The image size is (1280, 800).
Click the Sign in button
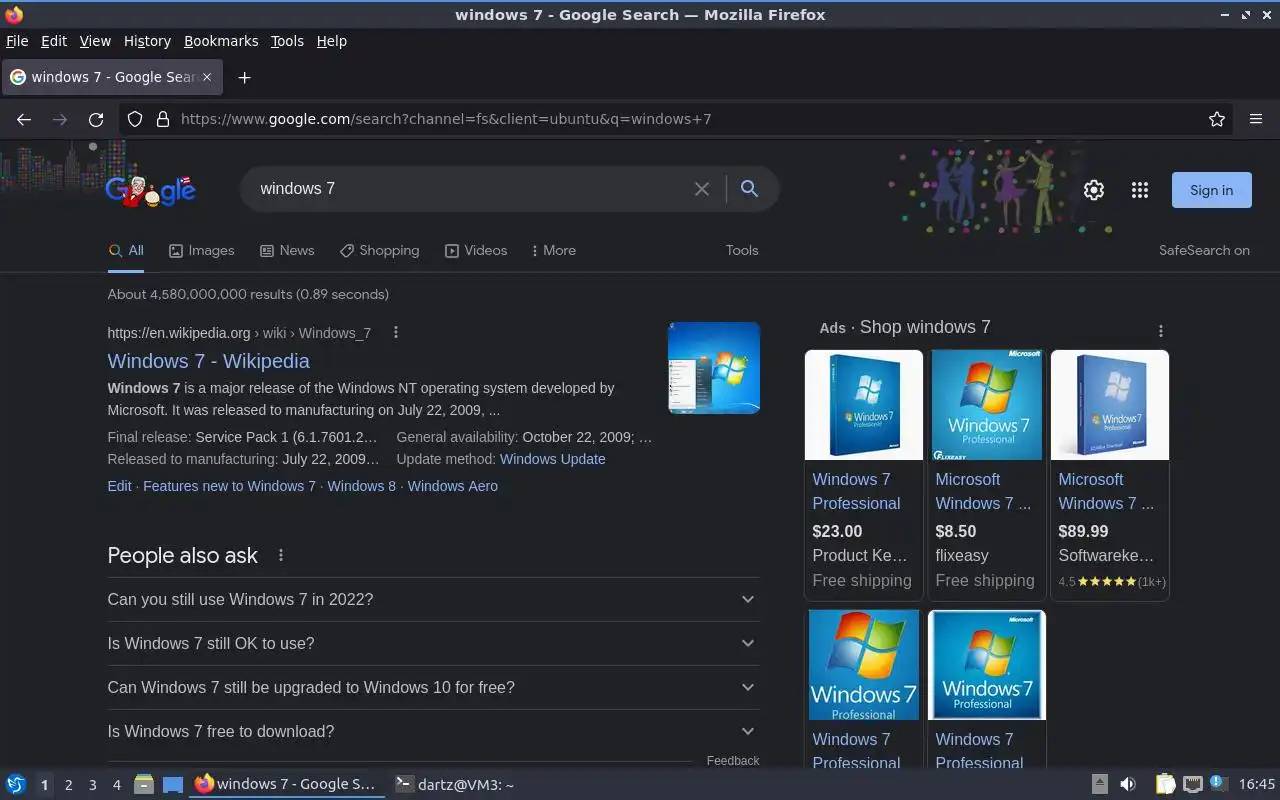tap(1211, 190)
